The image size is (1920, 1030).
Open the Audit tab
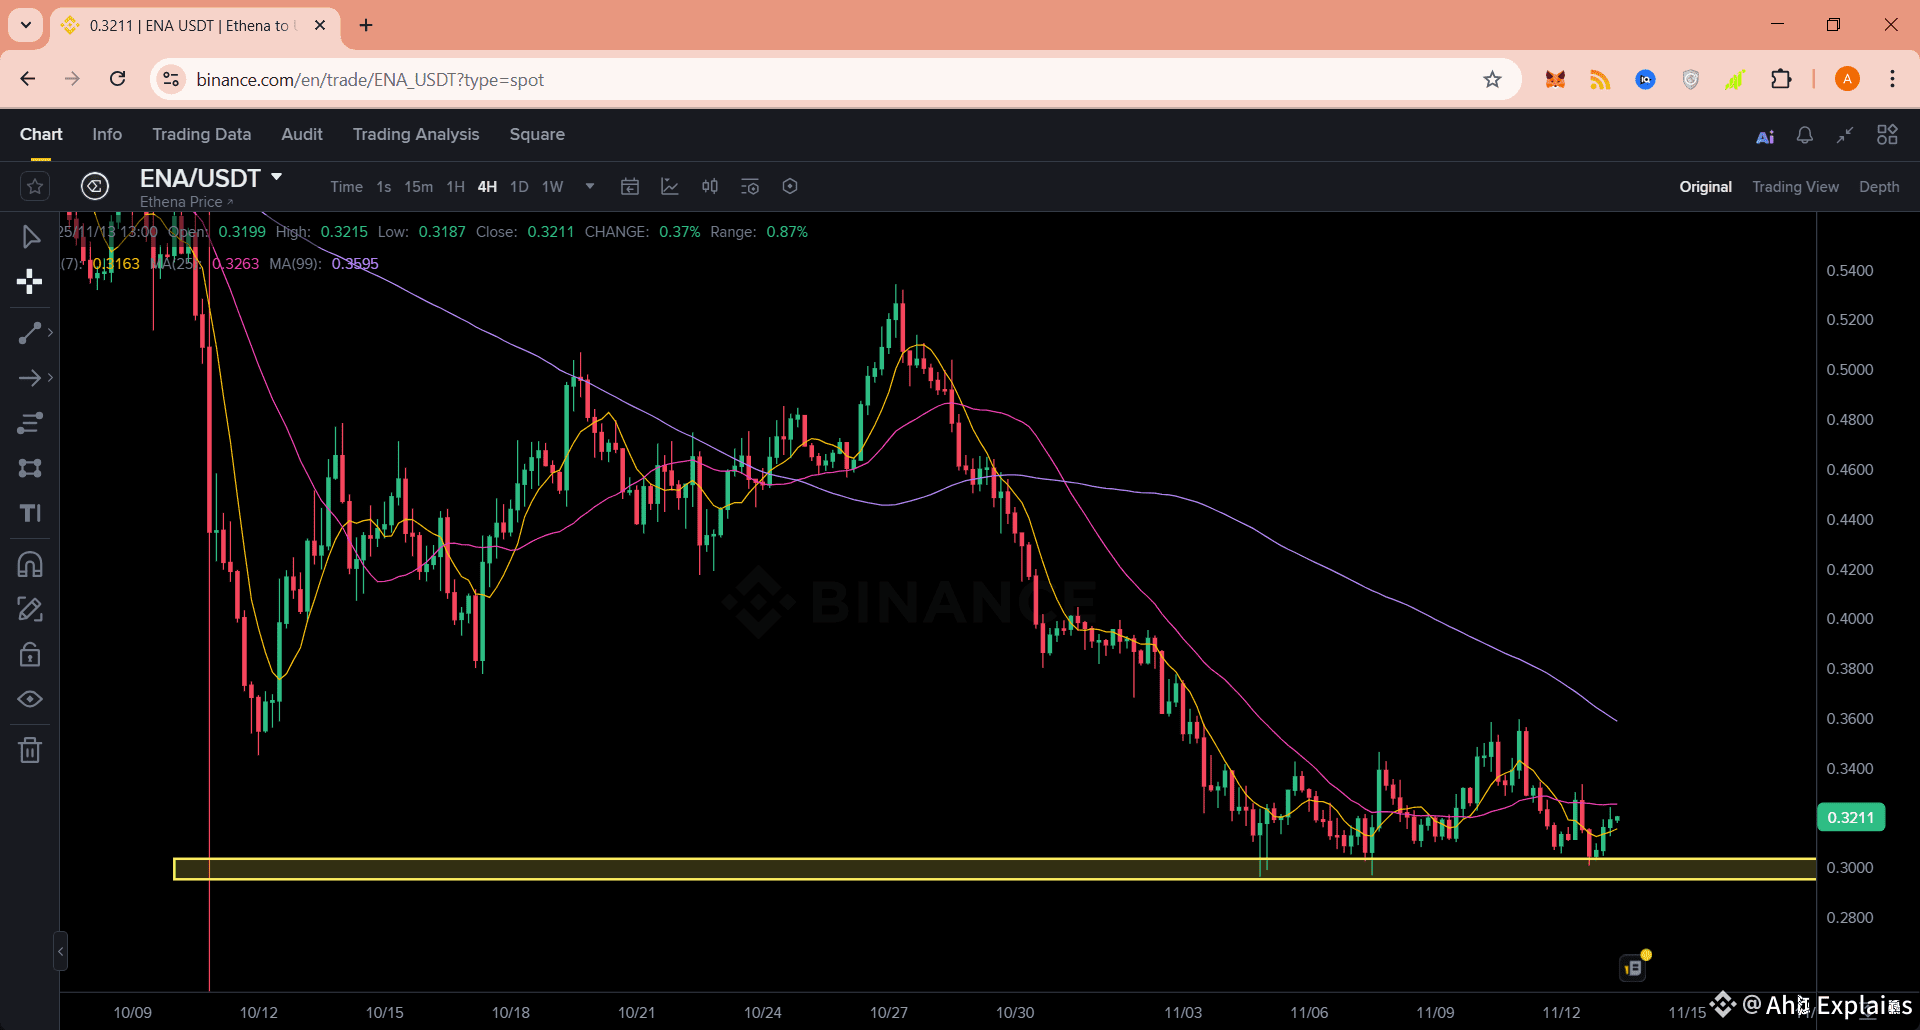(x=302, y=134)
